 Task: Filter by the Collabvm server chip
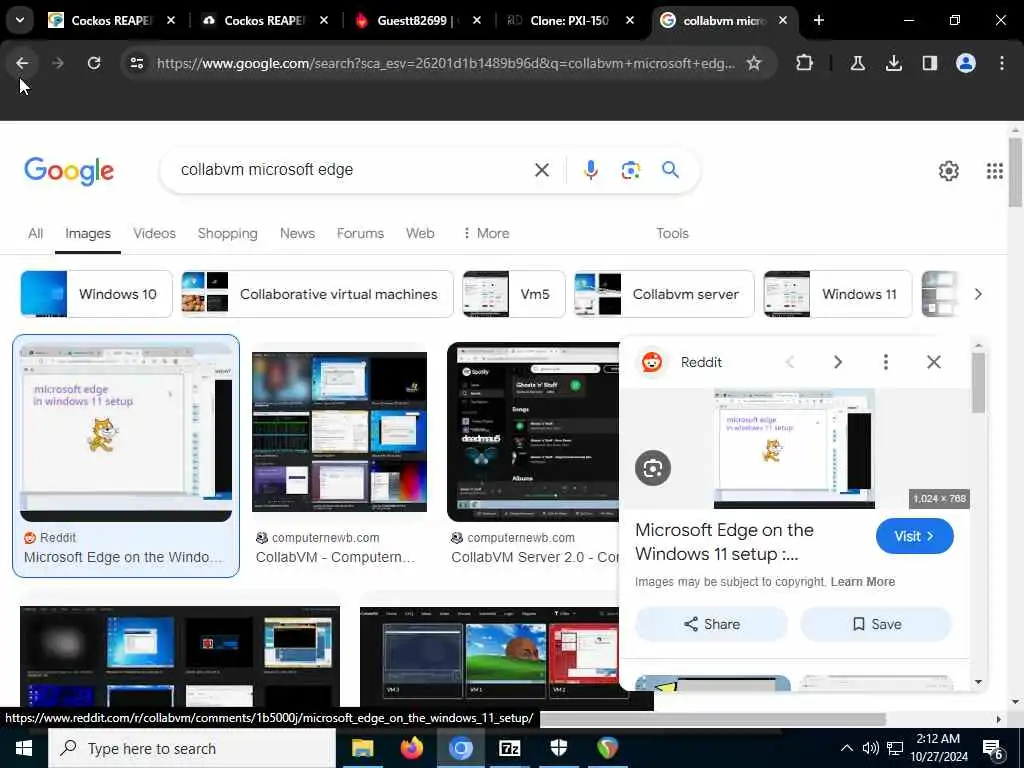tap(664, 294)
